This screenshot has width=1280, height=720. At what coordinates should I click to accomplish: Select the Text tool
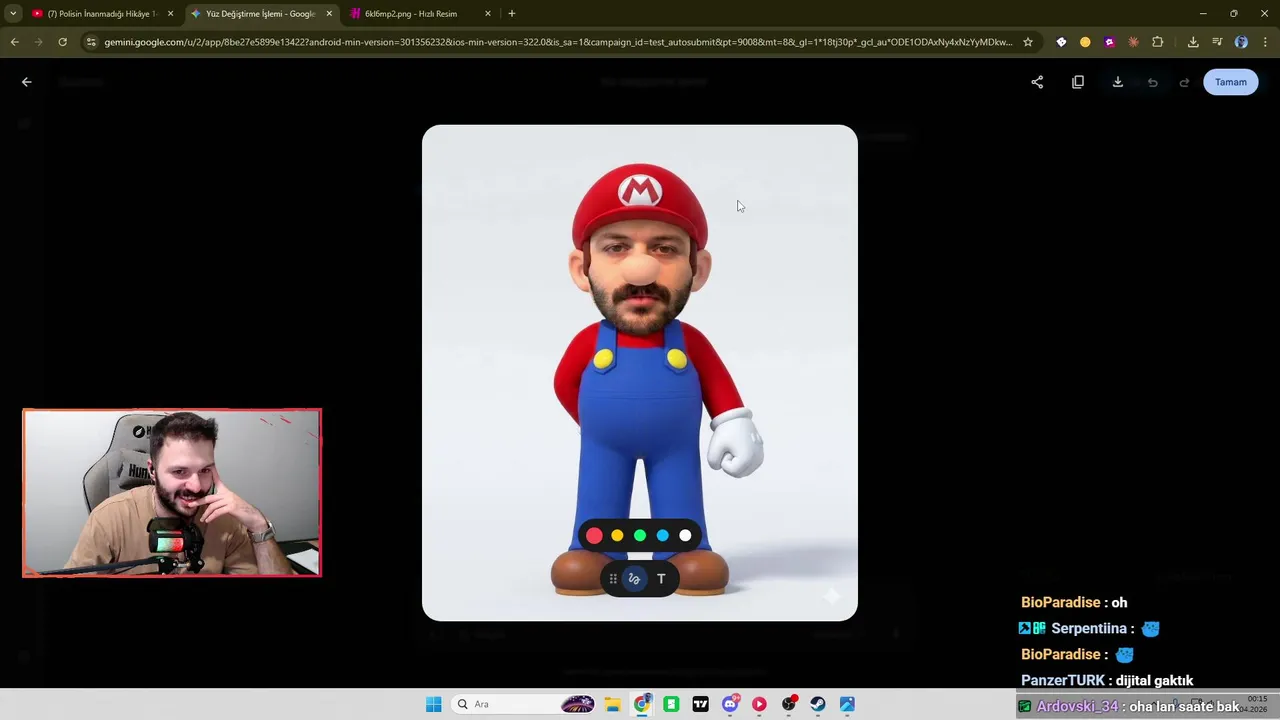[661, 579]
